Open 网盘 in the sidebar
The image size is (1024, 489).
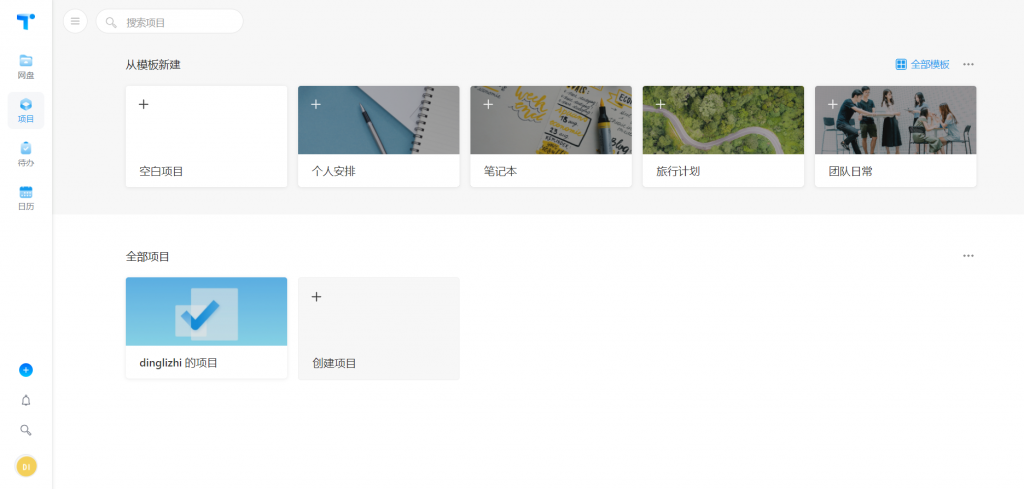[x=26, y=67]
